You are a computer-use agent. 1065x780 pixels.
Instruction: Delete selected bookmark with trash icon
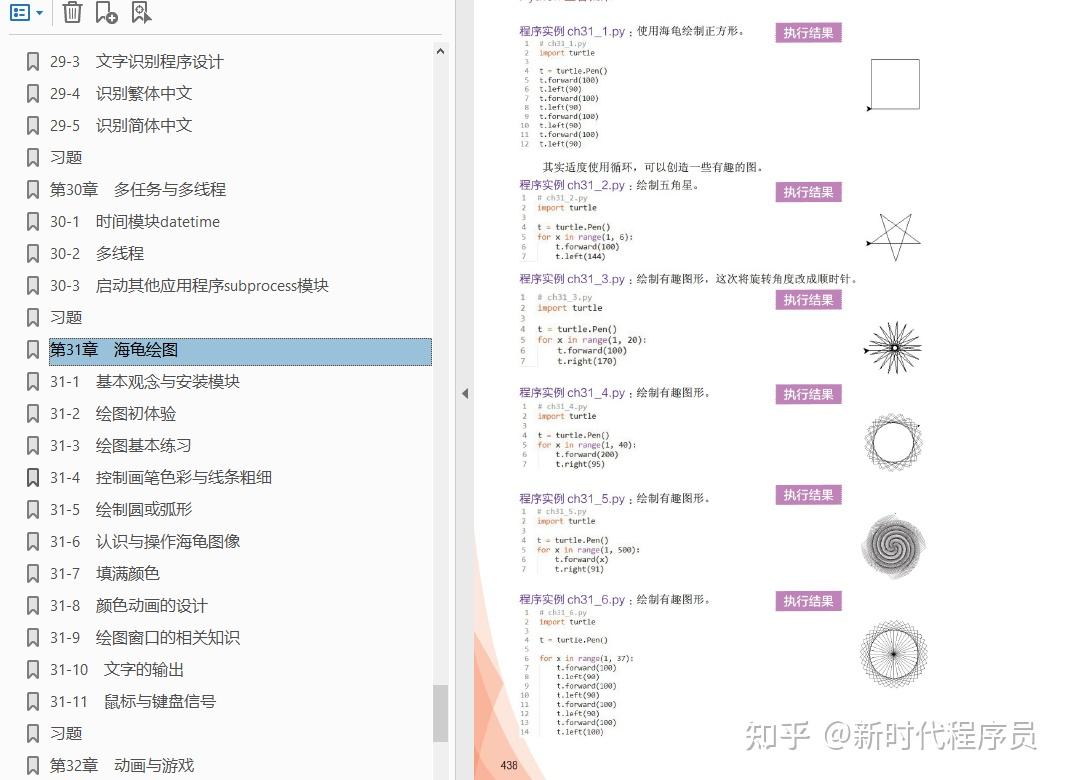(72, 12)
